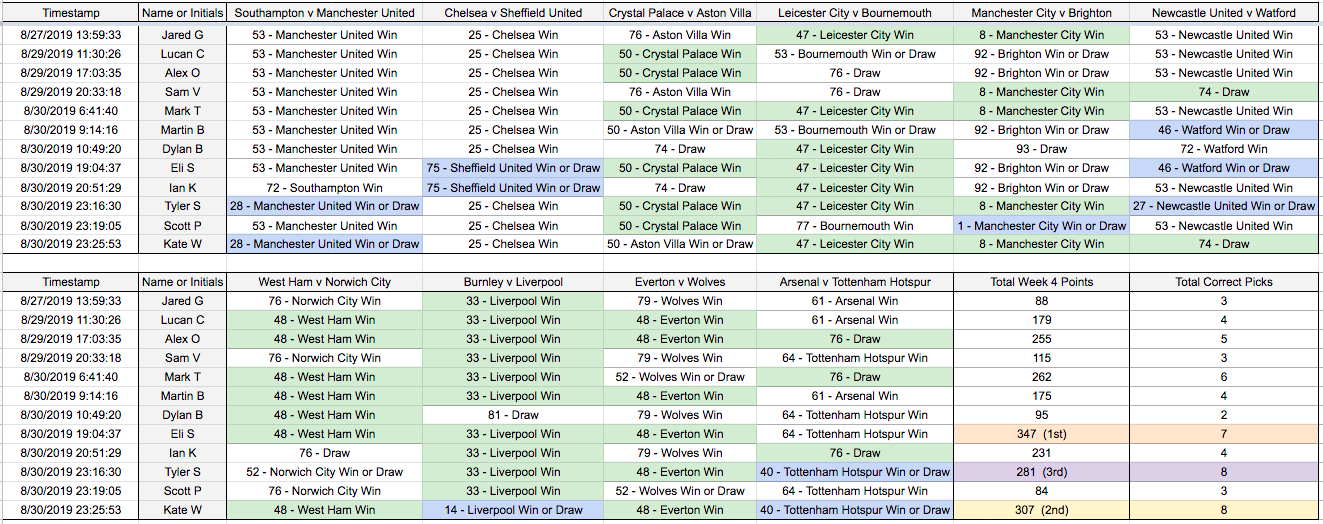Click the 14 - Liverpool Win or Draw cell
This screenshot has height=524, width=1323.
513,510
